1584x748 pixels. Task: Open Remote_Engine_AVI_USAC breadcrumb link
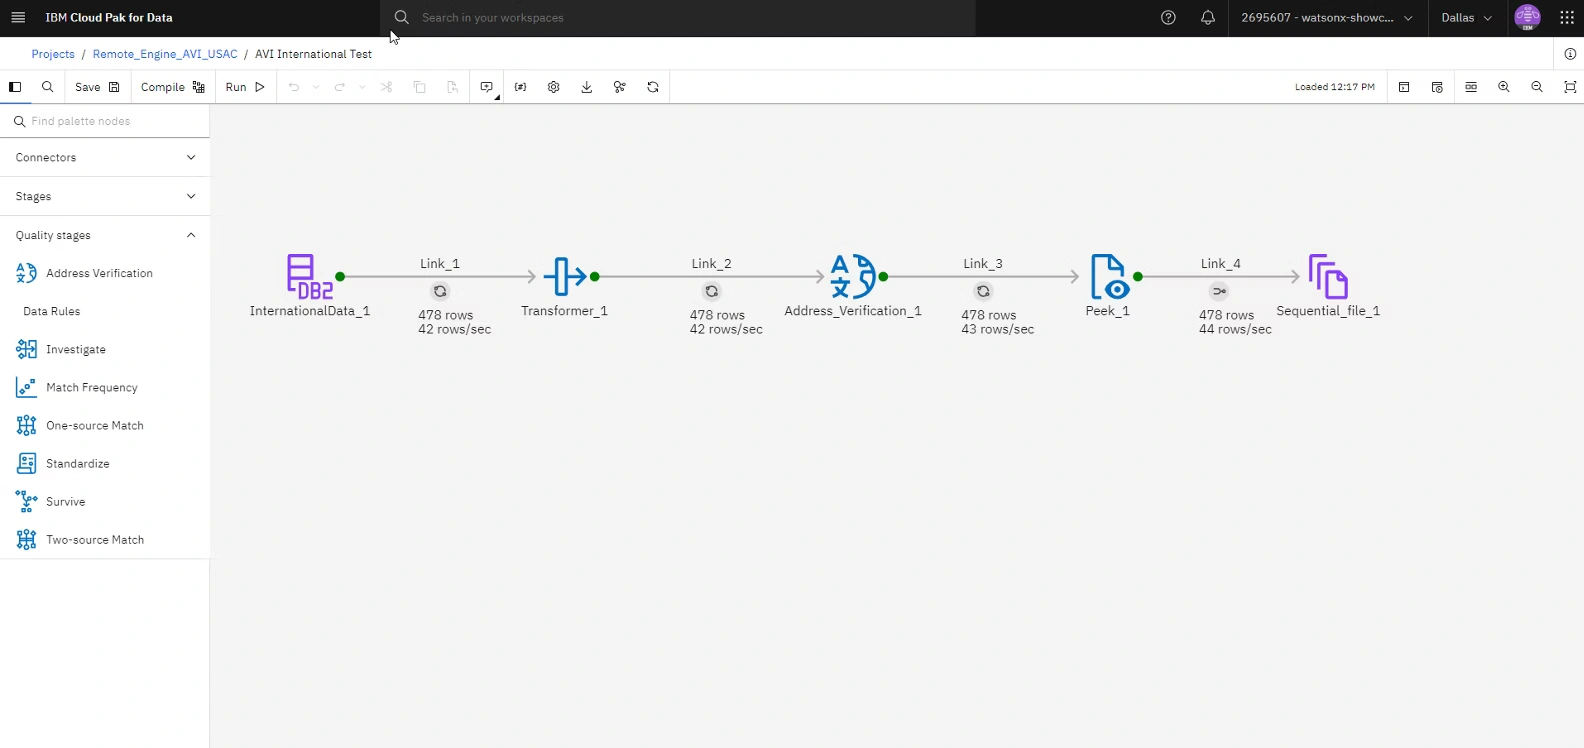pyautogui.click(x=165, y=54)
